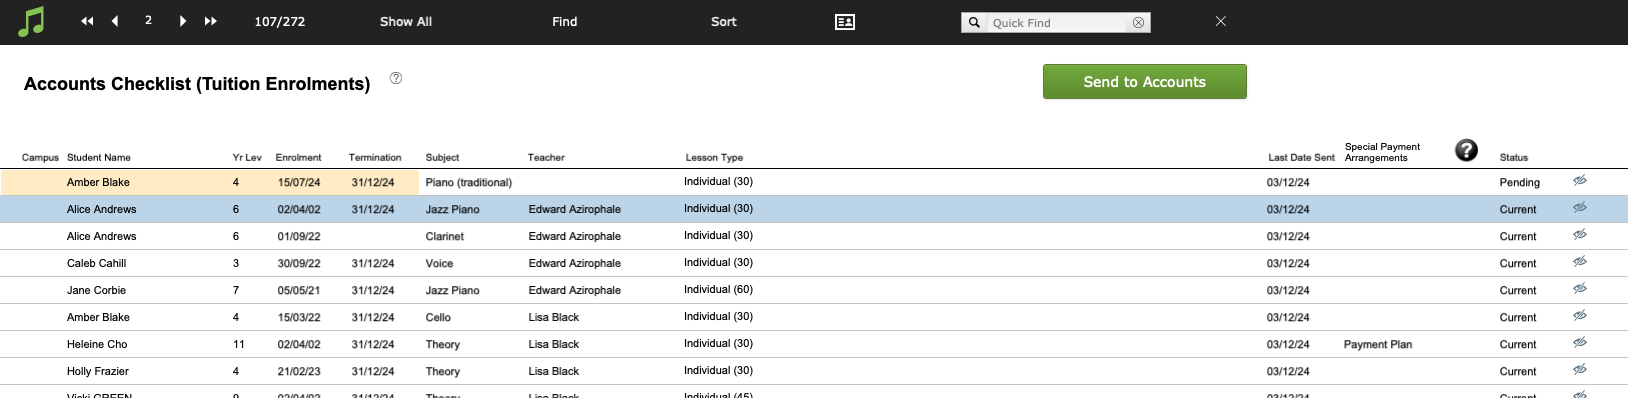Clear the Quick Find field
The image size is (1628, 398).
tap(1138, 22)
